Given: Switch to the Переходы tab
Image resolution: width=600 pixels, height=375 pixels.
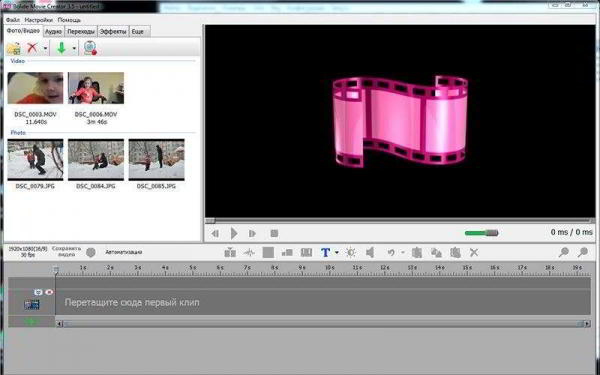Looking at the screenshot, I should point(81,32).
